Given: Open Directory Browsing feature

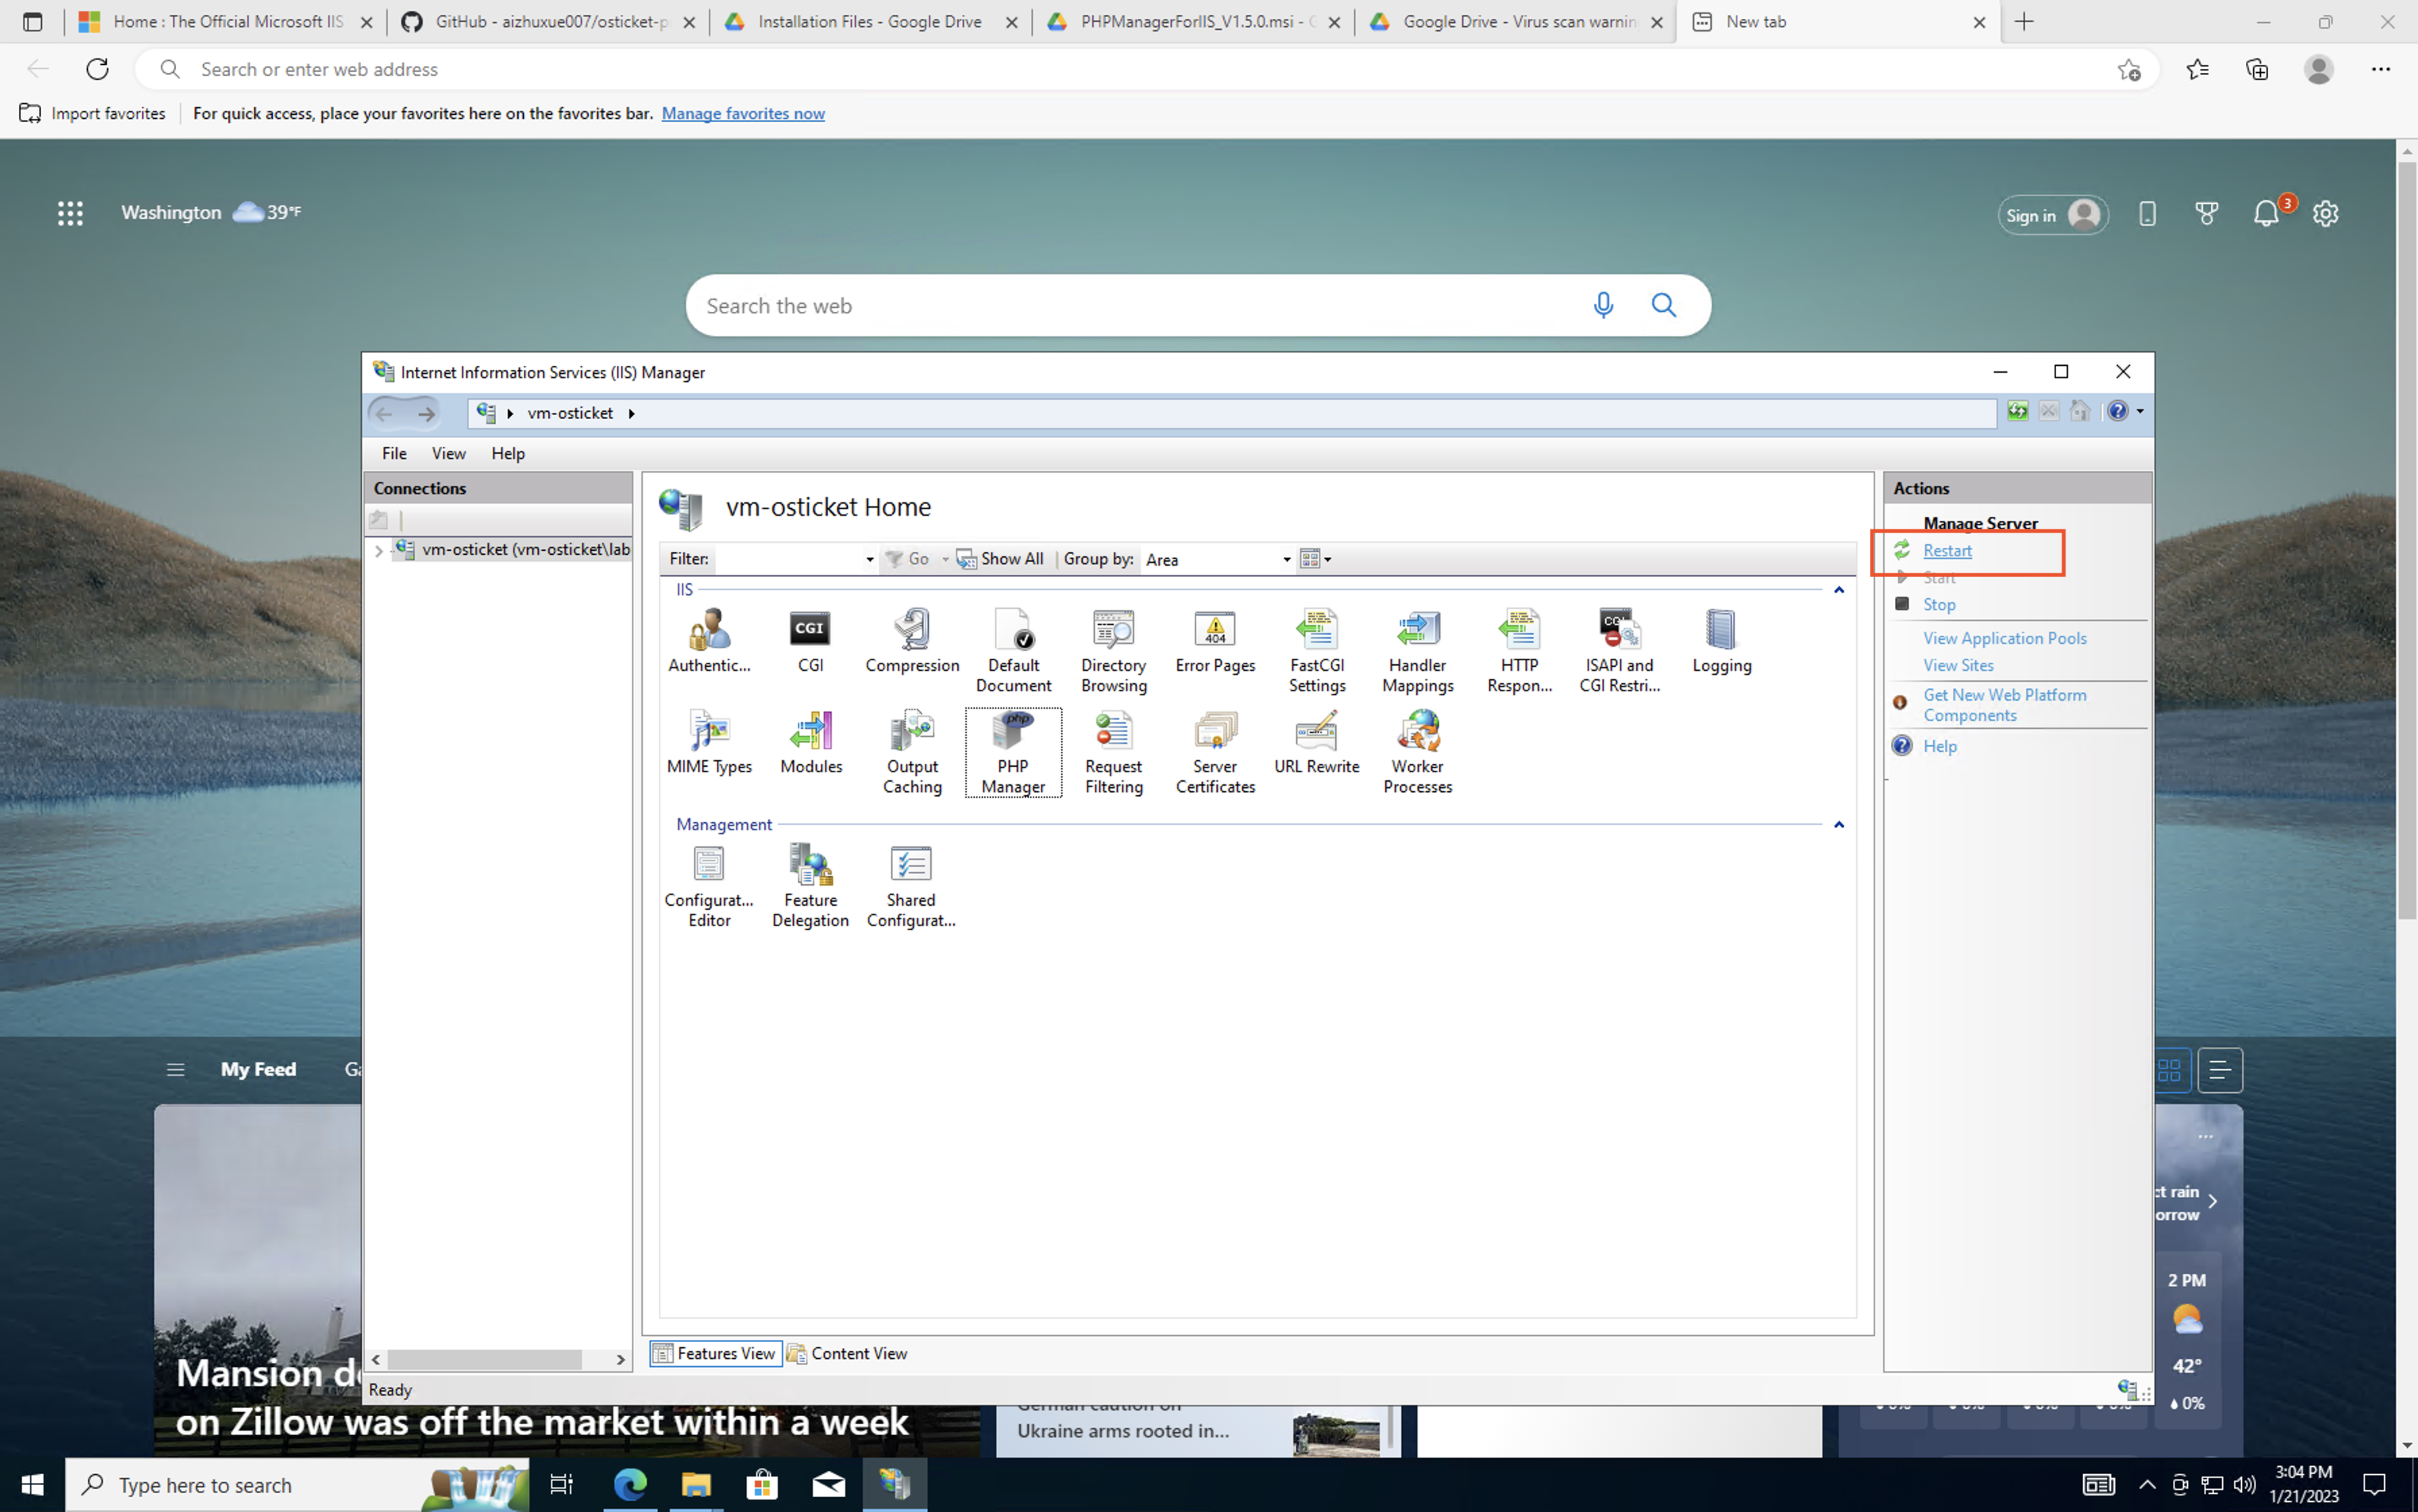Looking at the screenshot, I should (1114, 651).
